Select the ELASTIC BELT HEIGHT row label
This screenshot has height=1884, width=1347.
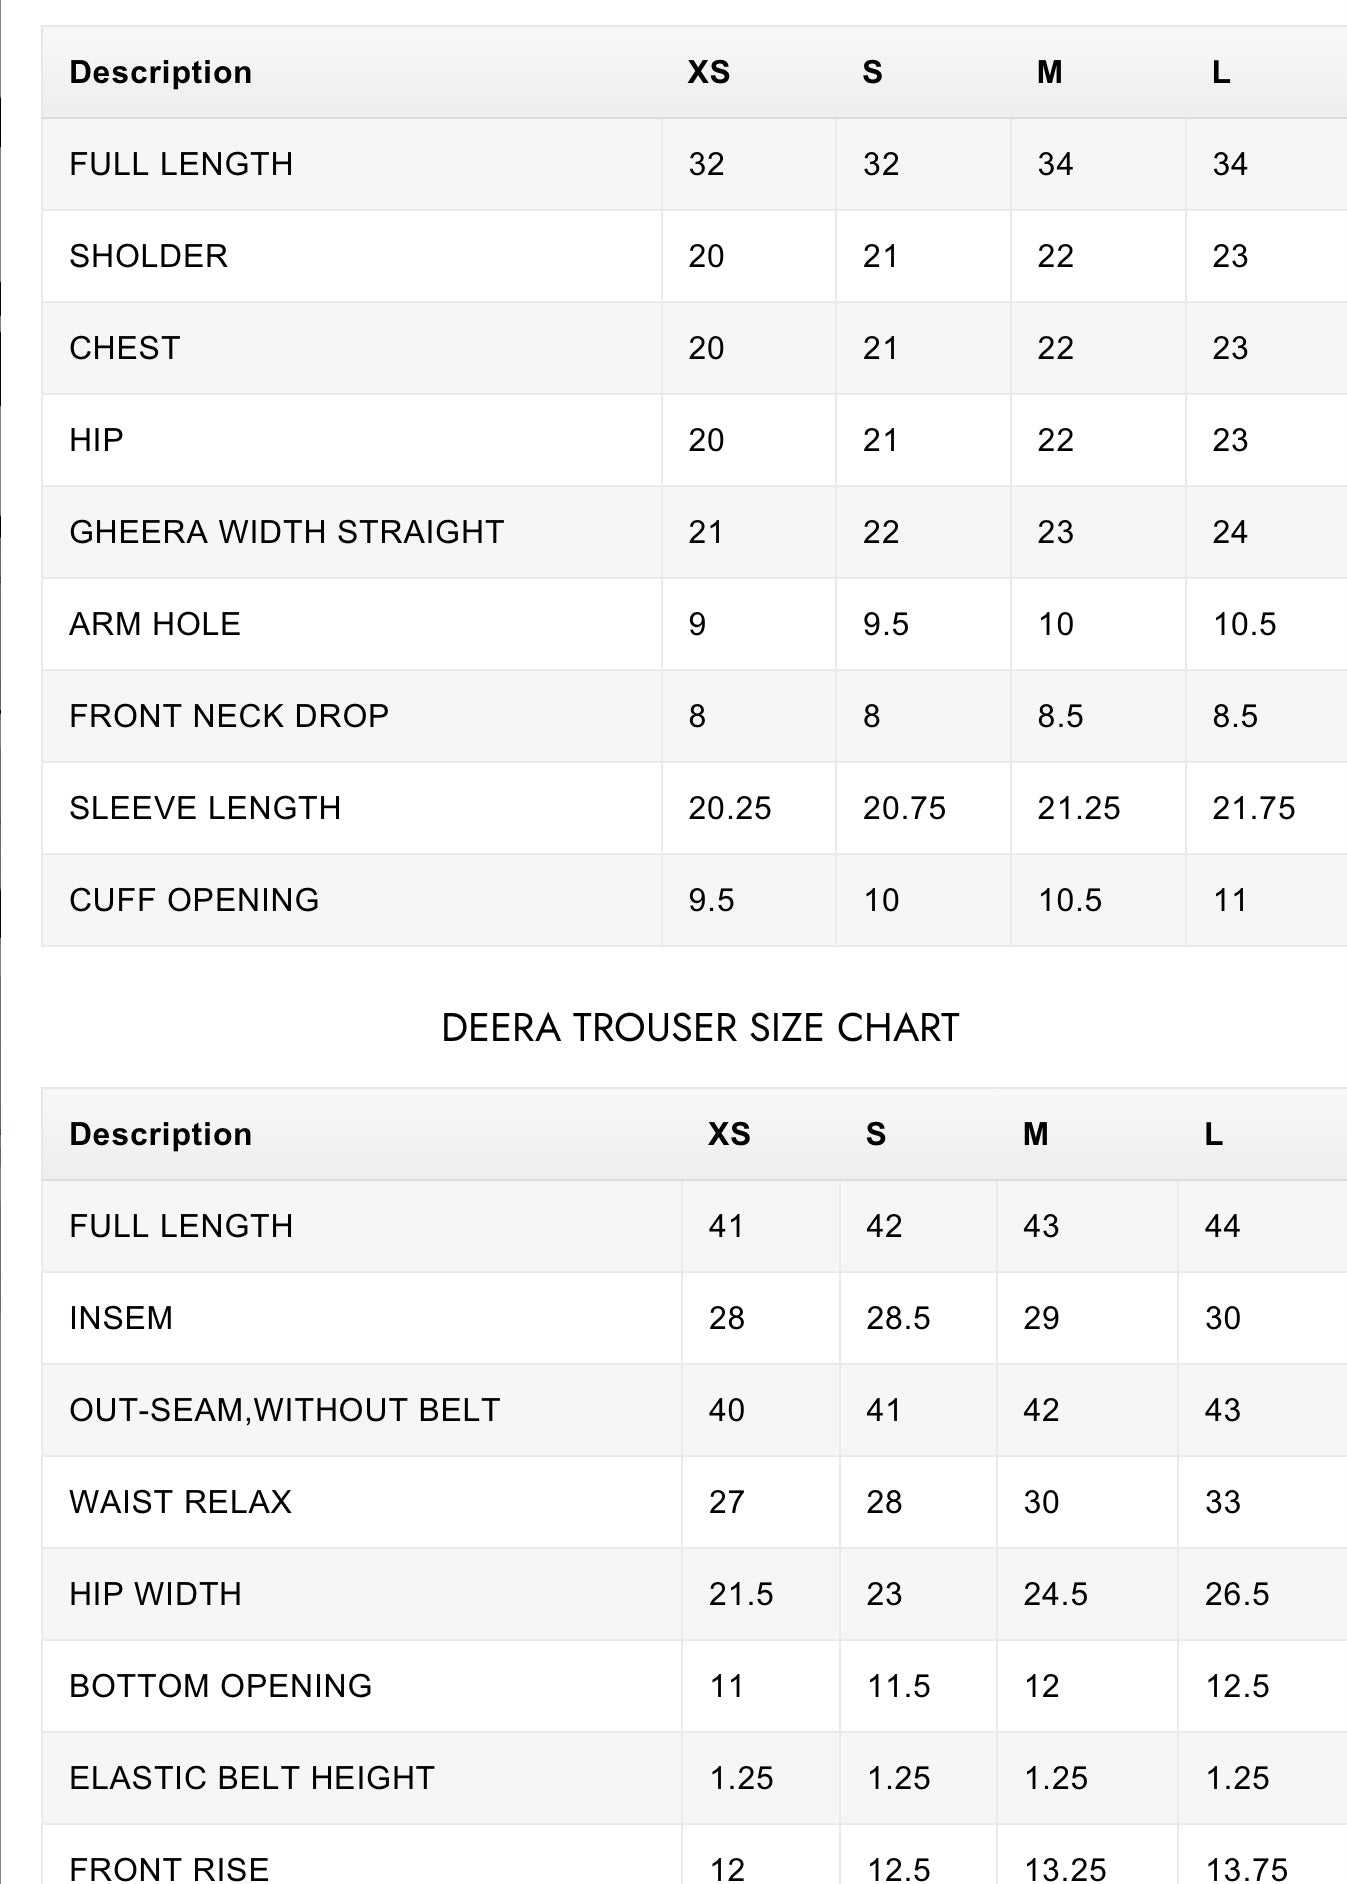coord(252,1778)
